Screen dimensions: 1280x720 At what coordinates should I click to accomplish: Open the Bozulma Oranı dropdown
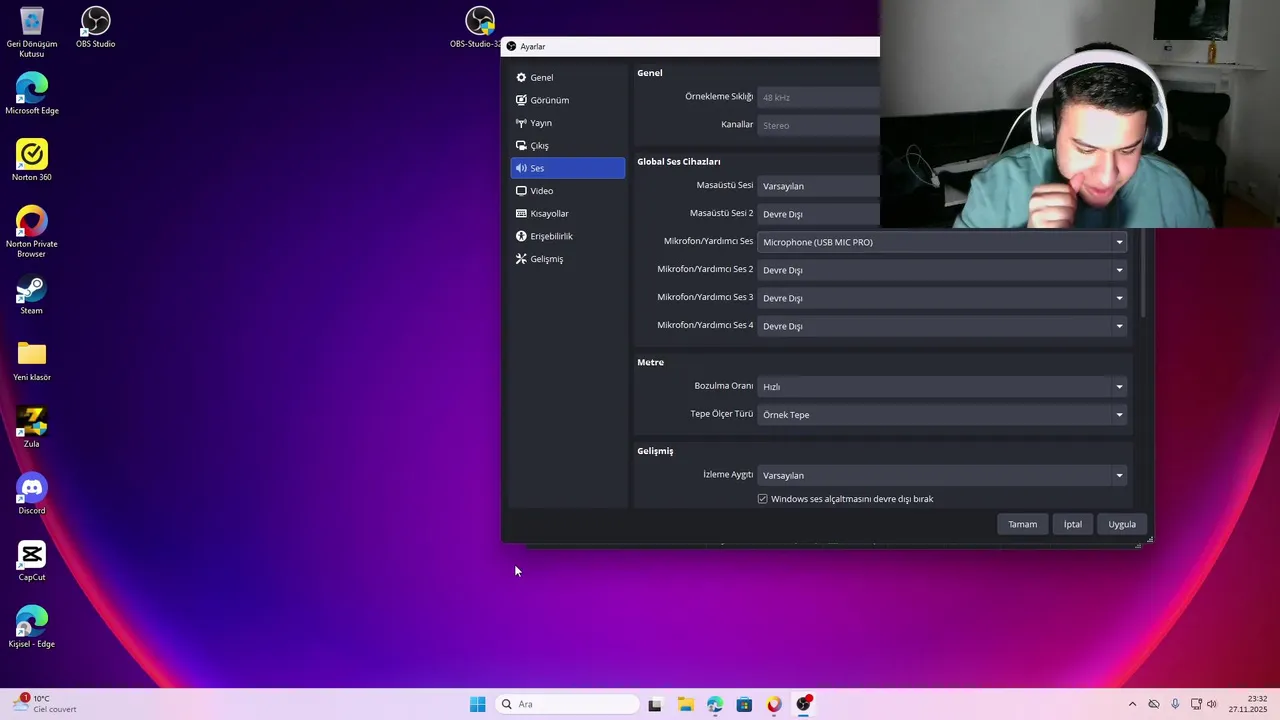[x=942, y=386]
